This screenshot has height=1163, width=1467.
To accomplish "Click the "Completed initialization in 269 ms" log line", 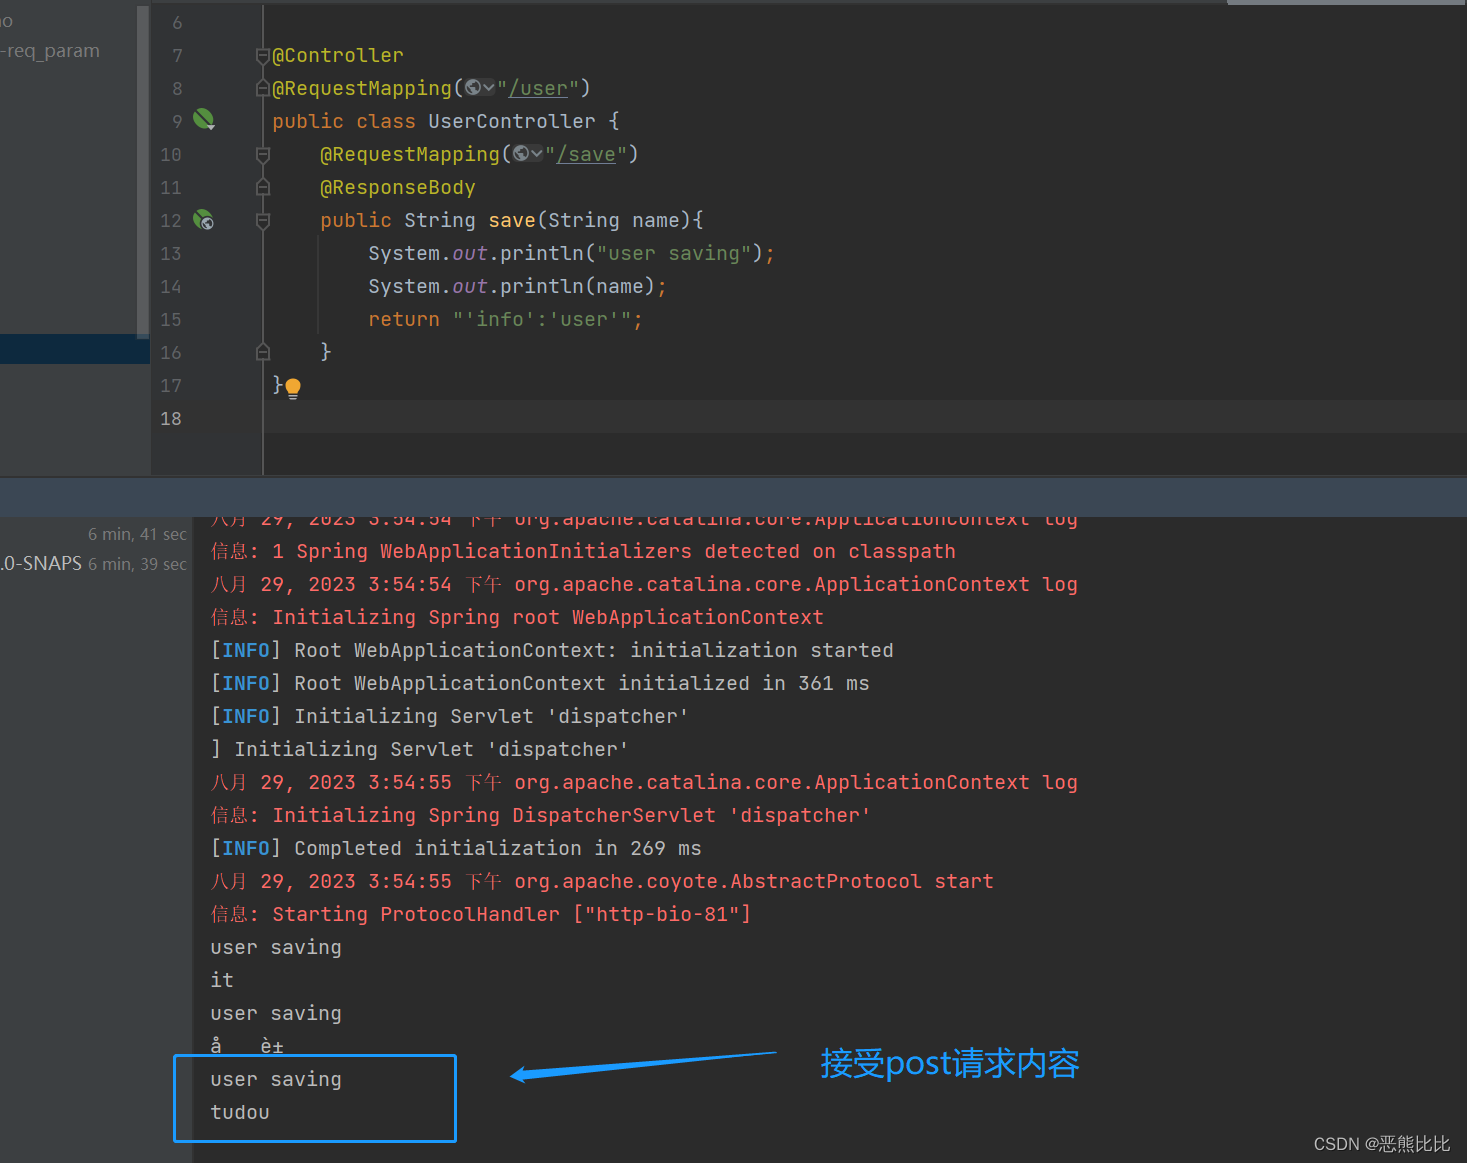I will click(x=456, y=848).
